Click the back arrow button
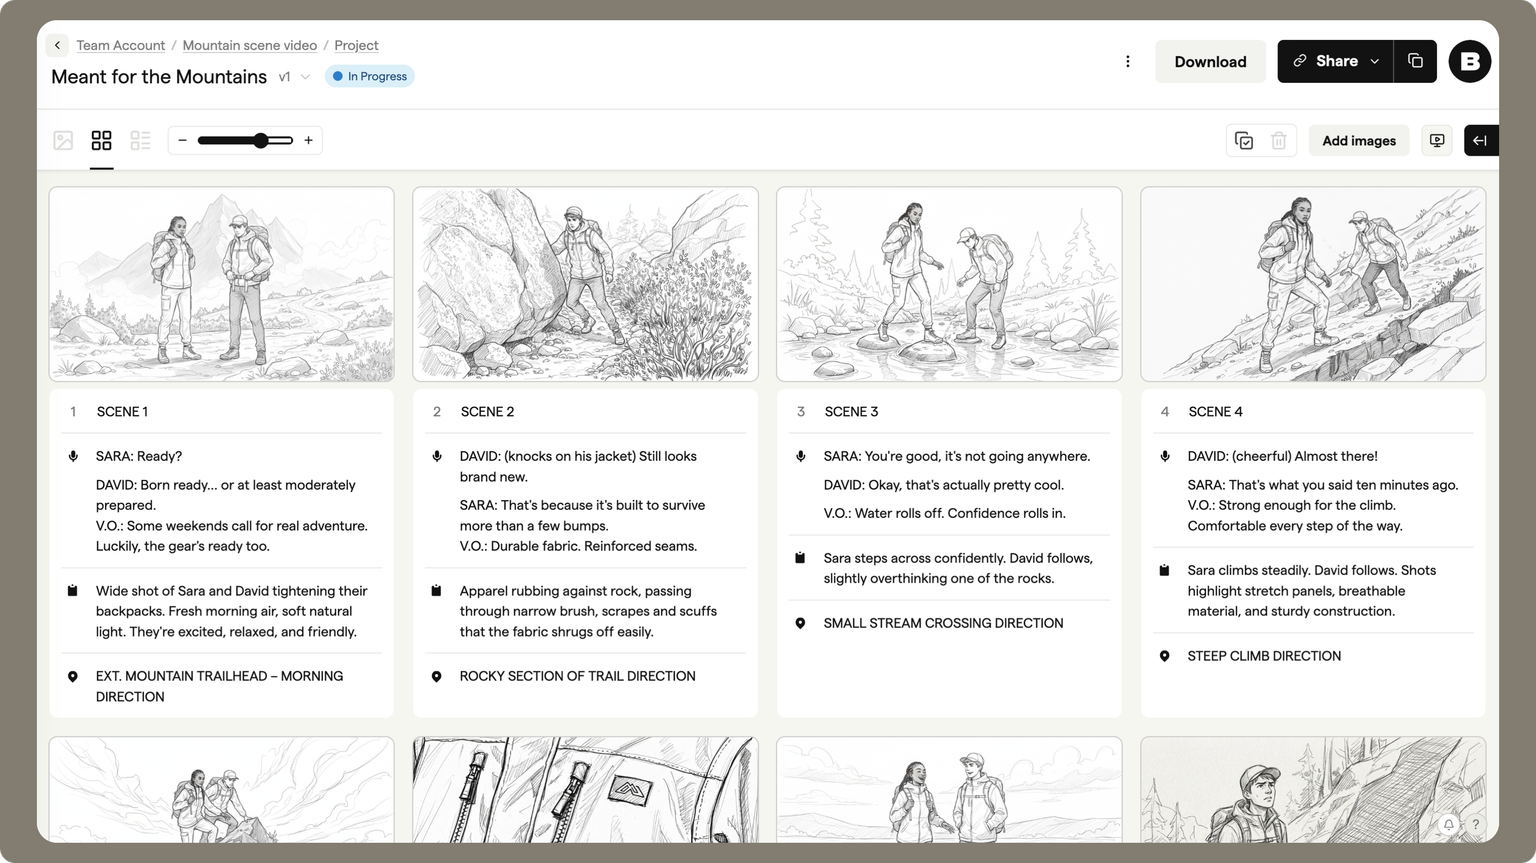Screen dimensions: 1536x863 [57, 45]
